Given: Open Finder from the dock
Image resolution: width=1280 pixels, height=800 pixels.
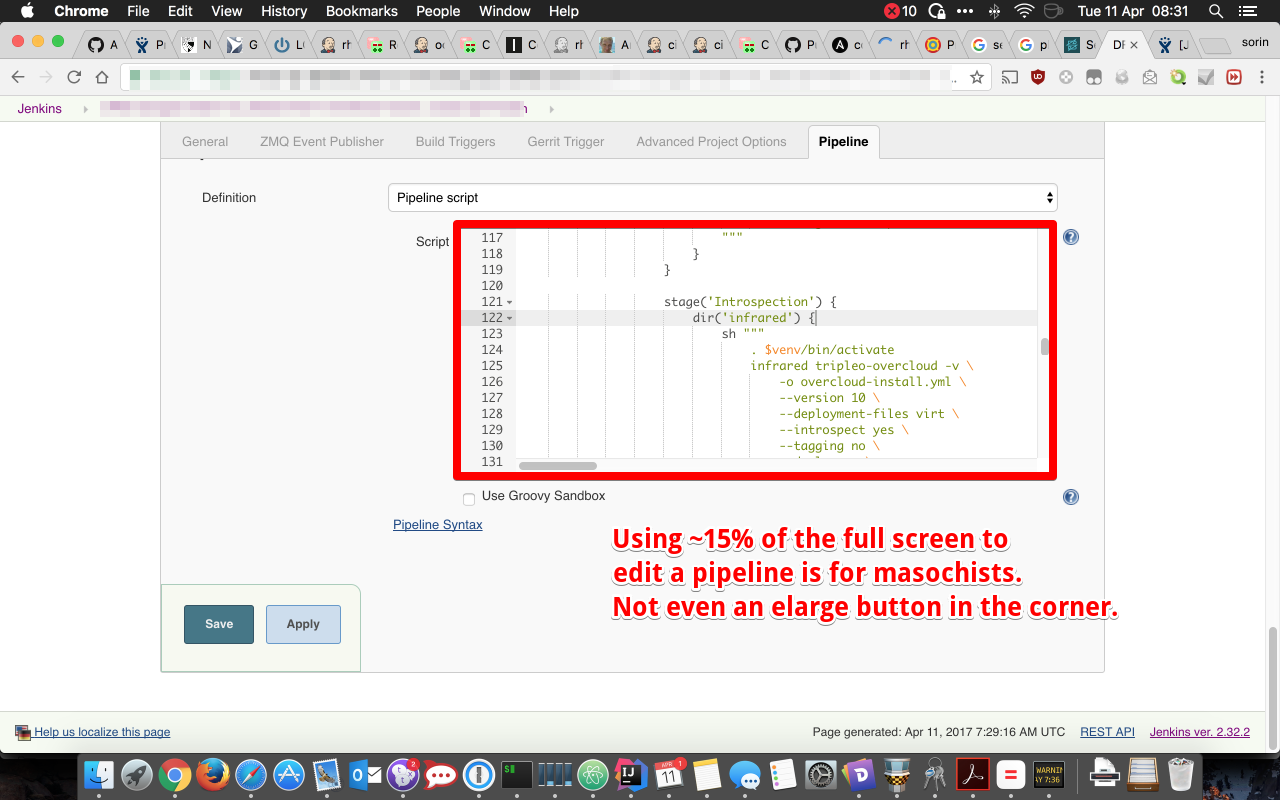Looking at the screenshot, I should (99, 775).
